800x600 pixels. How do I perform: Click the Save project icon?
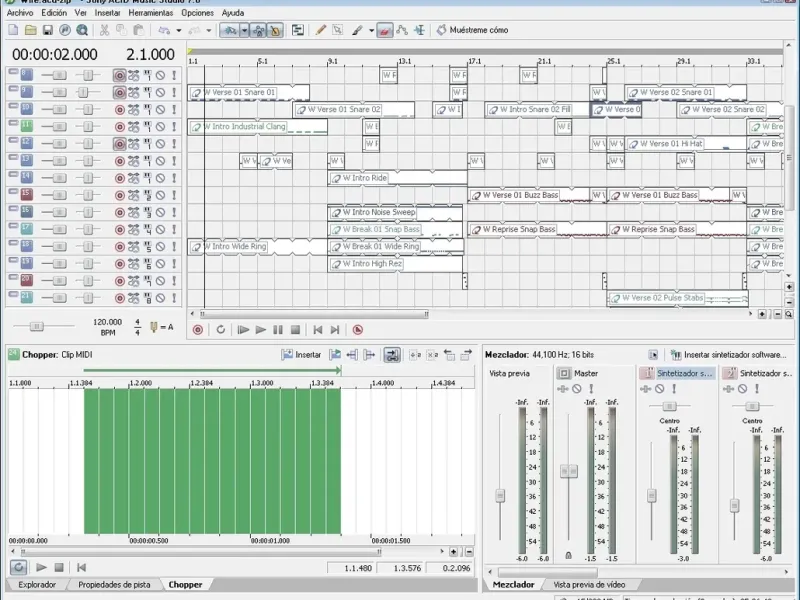47,30
